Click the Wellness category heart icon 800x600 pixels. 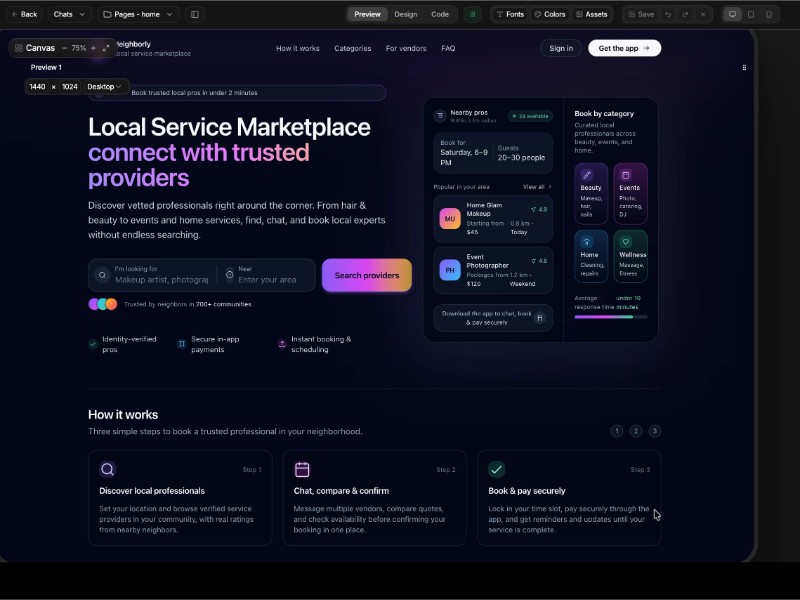(626, 242)
